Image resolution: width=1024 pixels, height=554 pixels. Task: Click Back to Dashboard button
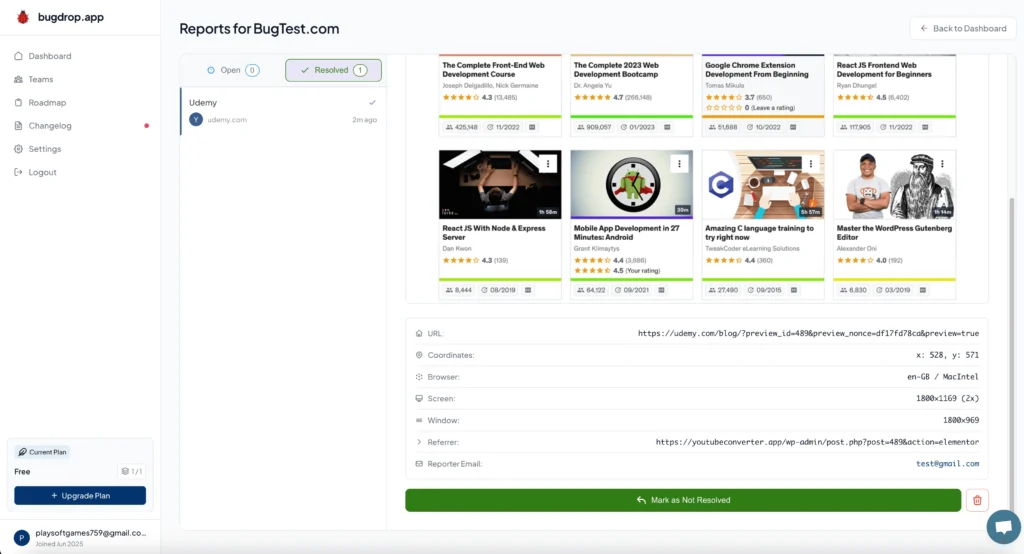[x=963, y=28]
